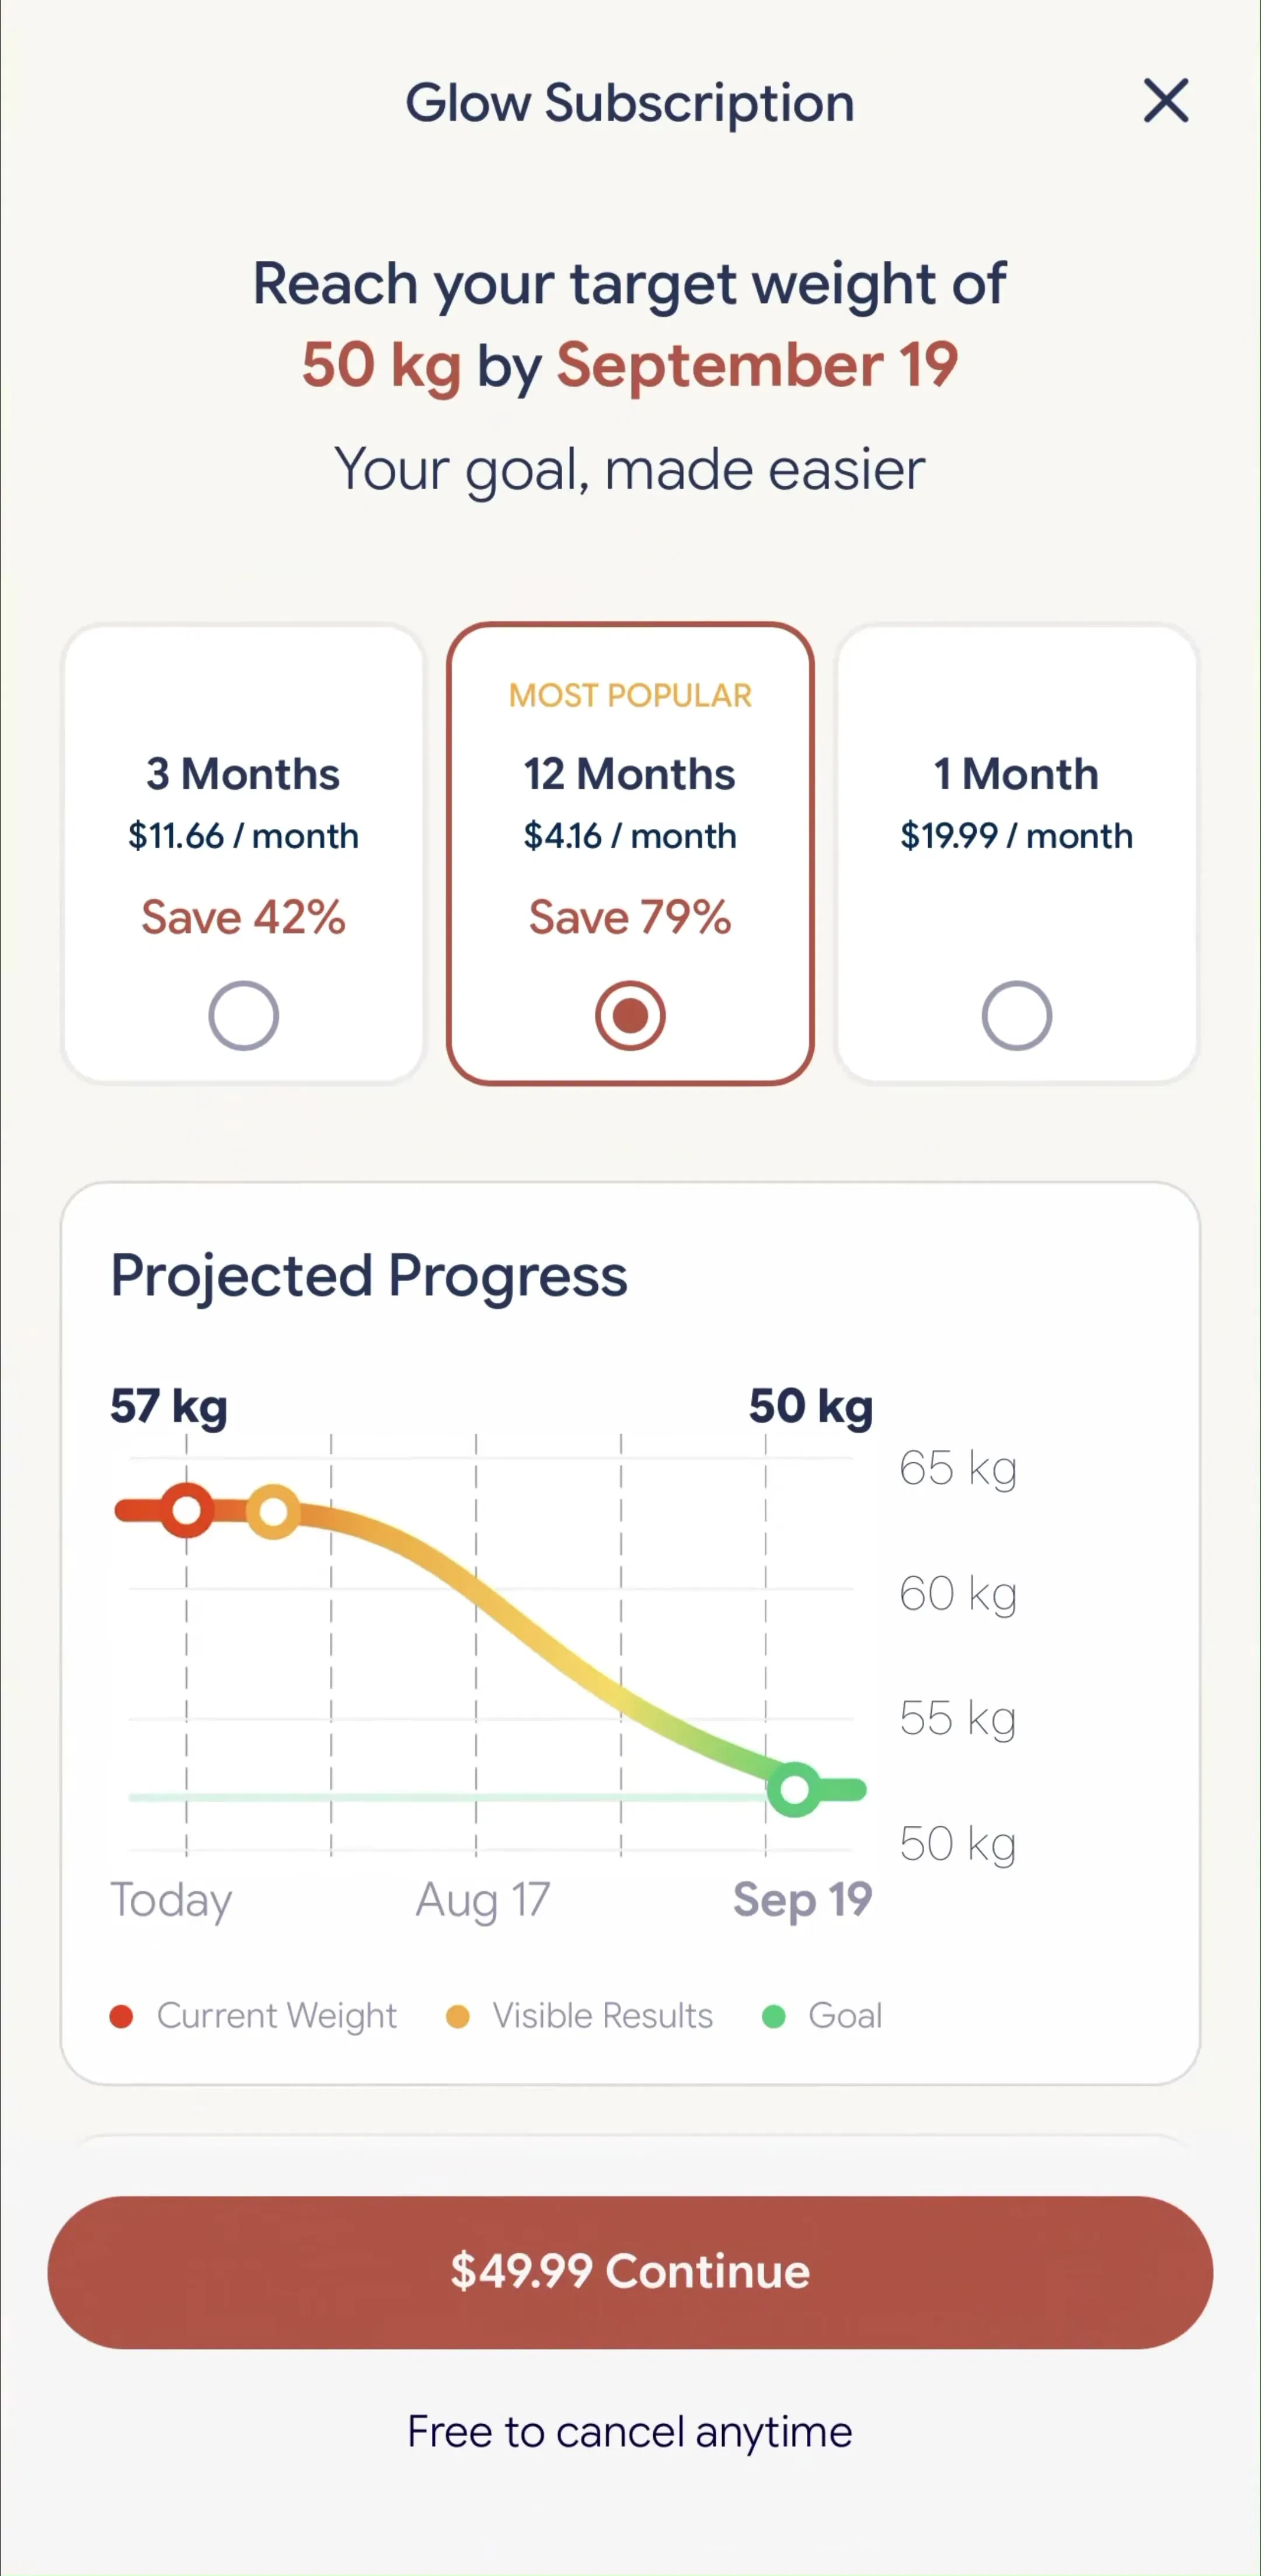The height and width of the screenshot is (2576, 1261).
Task: Tap the Save 79% label
Action: (x=630, y=917)
